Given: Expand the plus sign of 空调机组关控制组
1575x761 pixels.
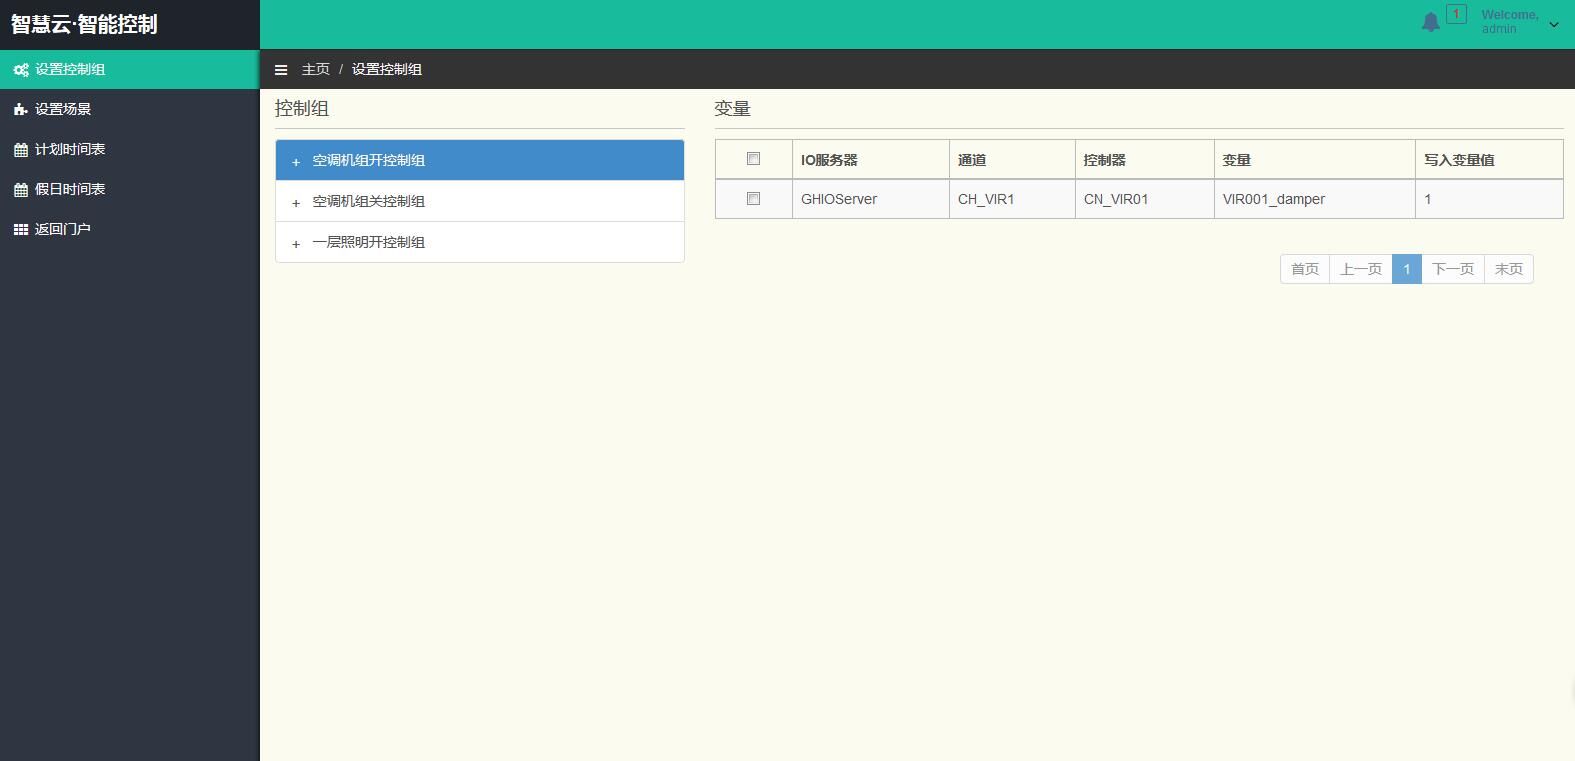Looking at the screenshot, I should pos(296,203).
